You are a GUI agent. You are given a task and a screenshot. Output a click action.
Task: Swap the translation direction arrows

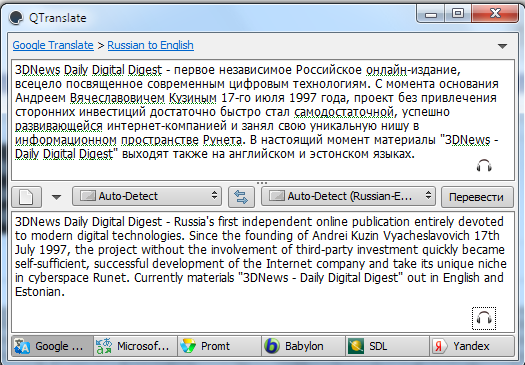point(241,197)
